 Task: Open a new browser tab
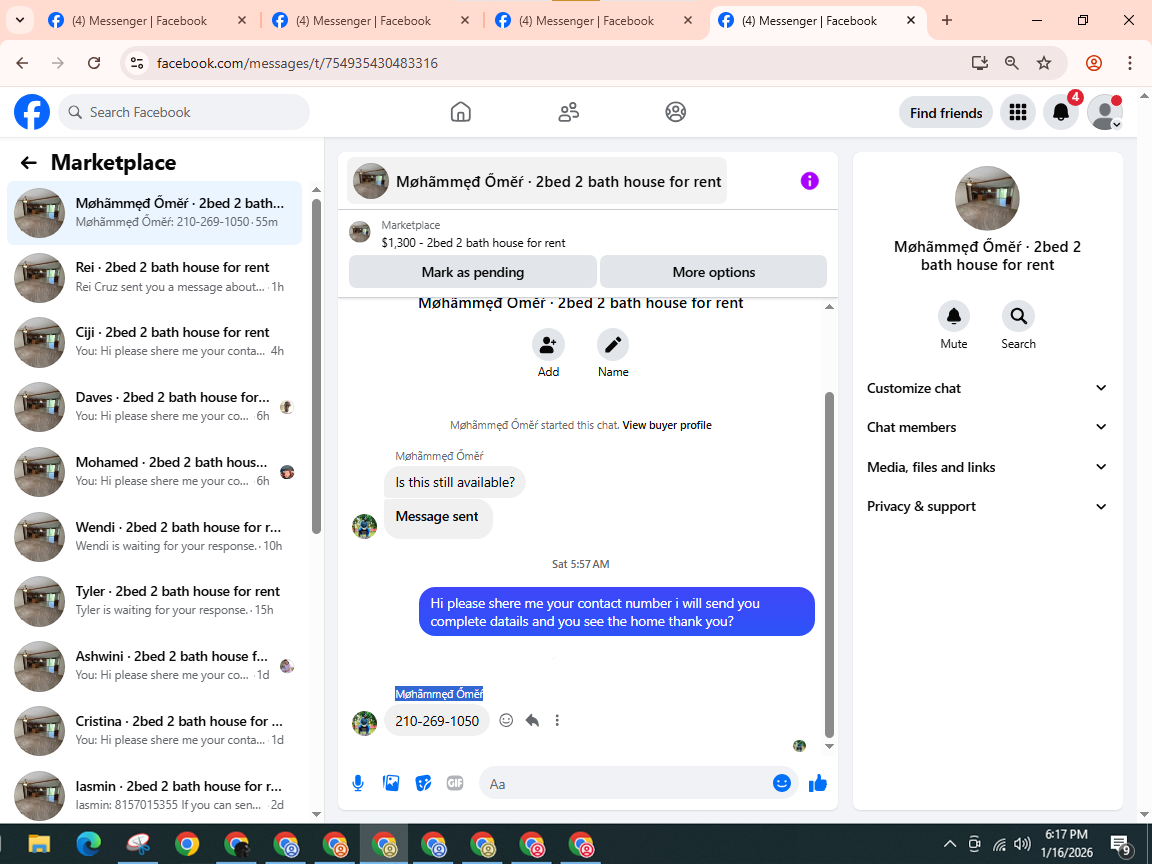(x=947, y=21)
